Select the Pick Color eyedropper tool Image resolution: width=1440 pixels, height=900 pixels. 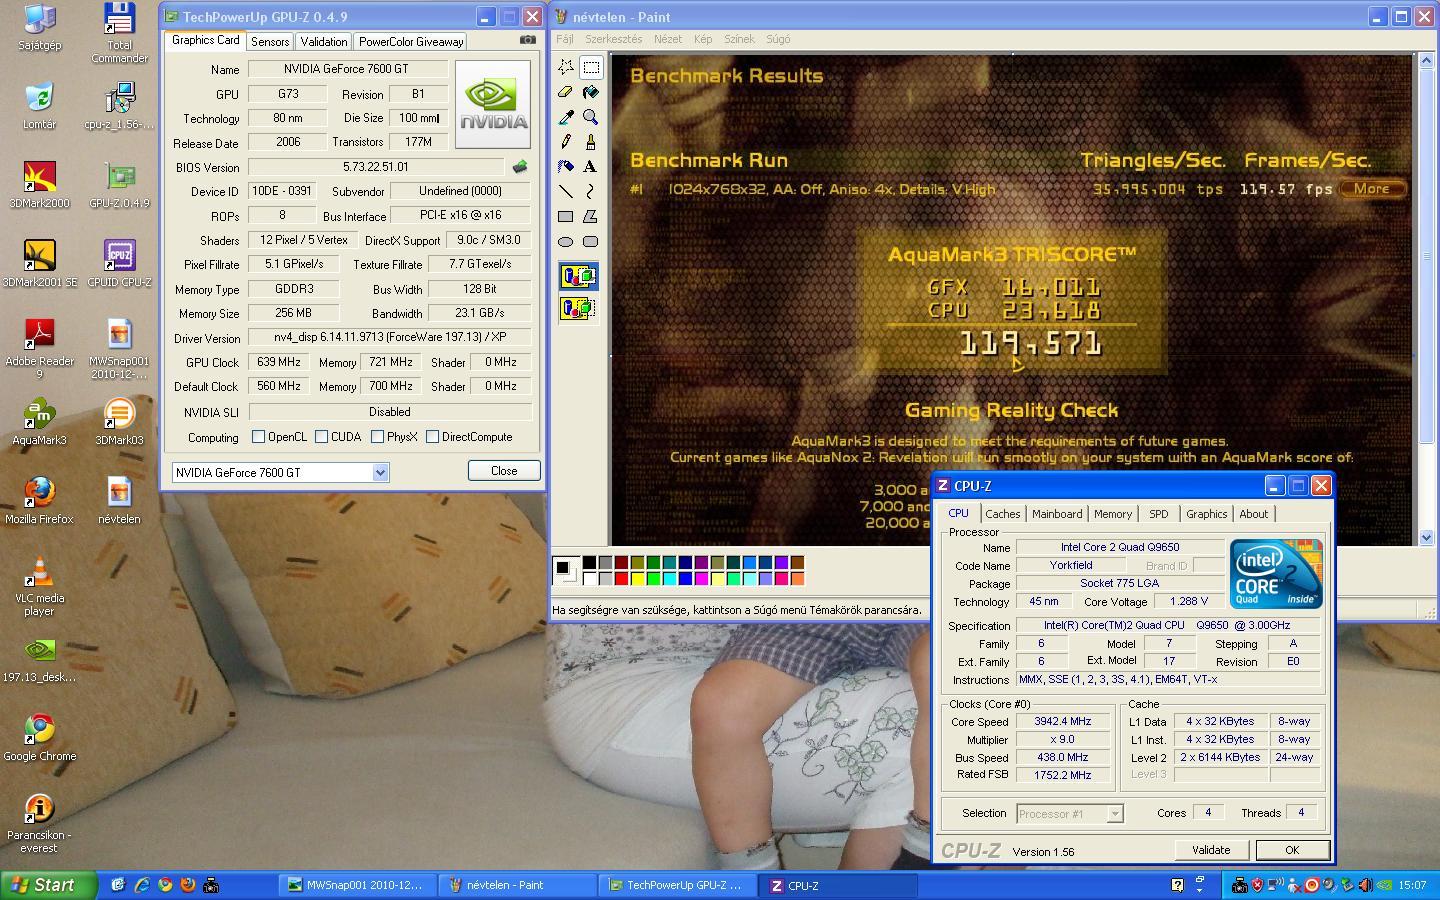566,117
